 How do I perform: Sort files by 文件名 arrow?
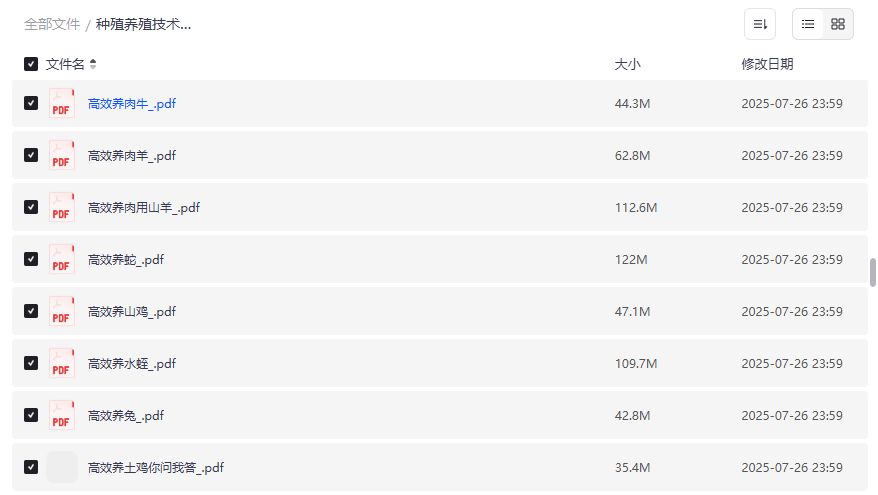click(93, 64)
